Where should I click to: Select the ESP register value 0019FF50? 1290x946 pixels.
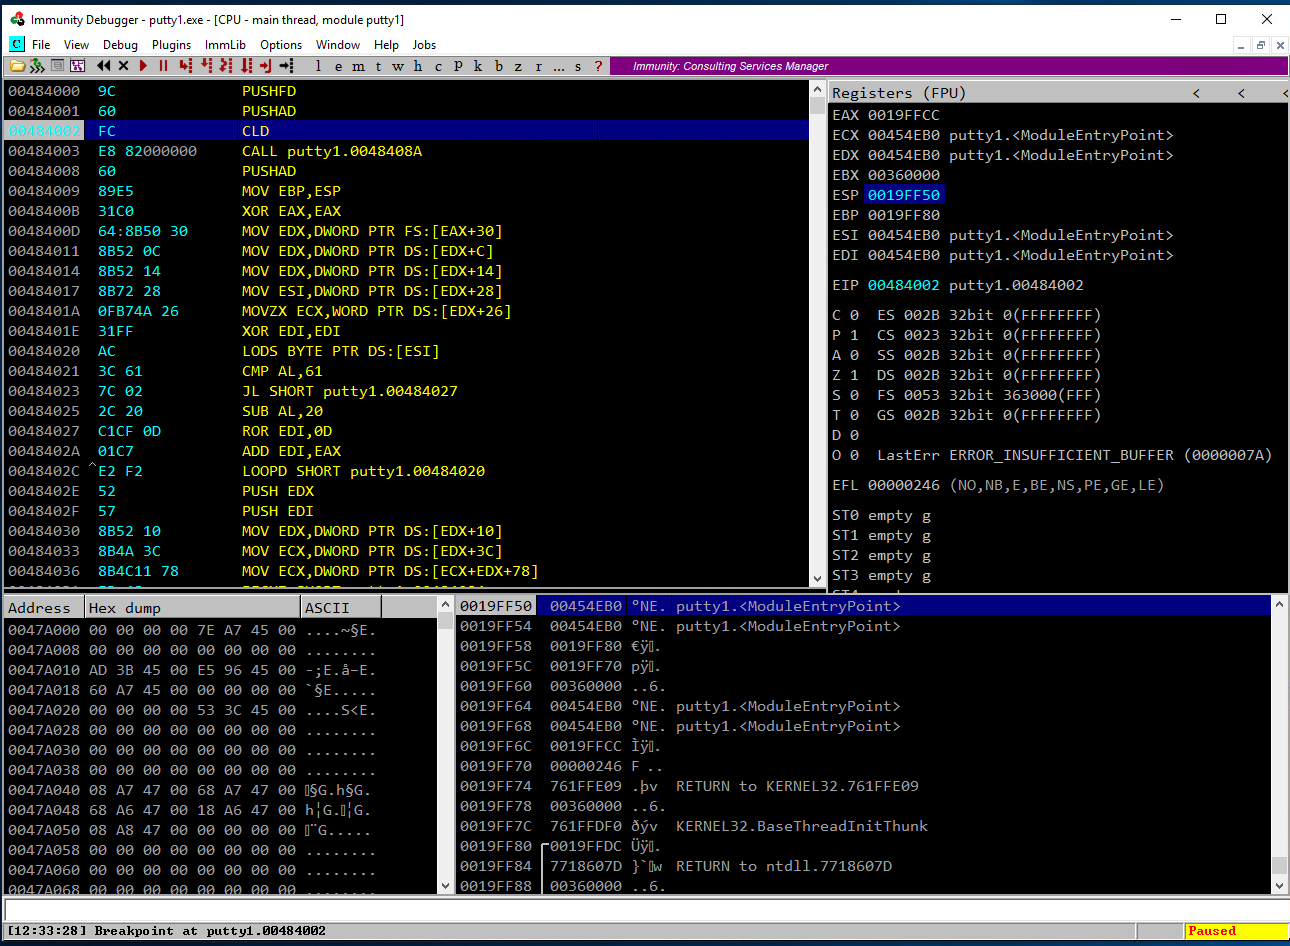[903, 195]
